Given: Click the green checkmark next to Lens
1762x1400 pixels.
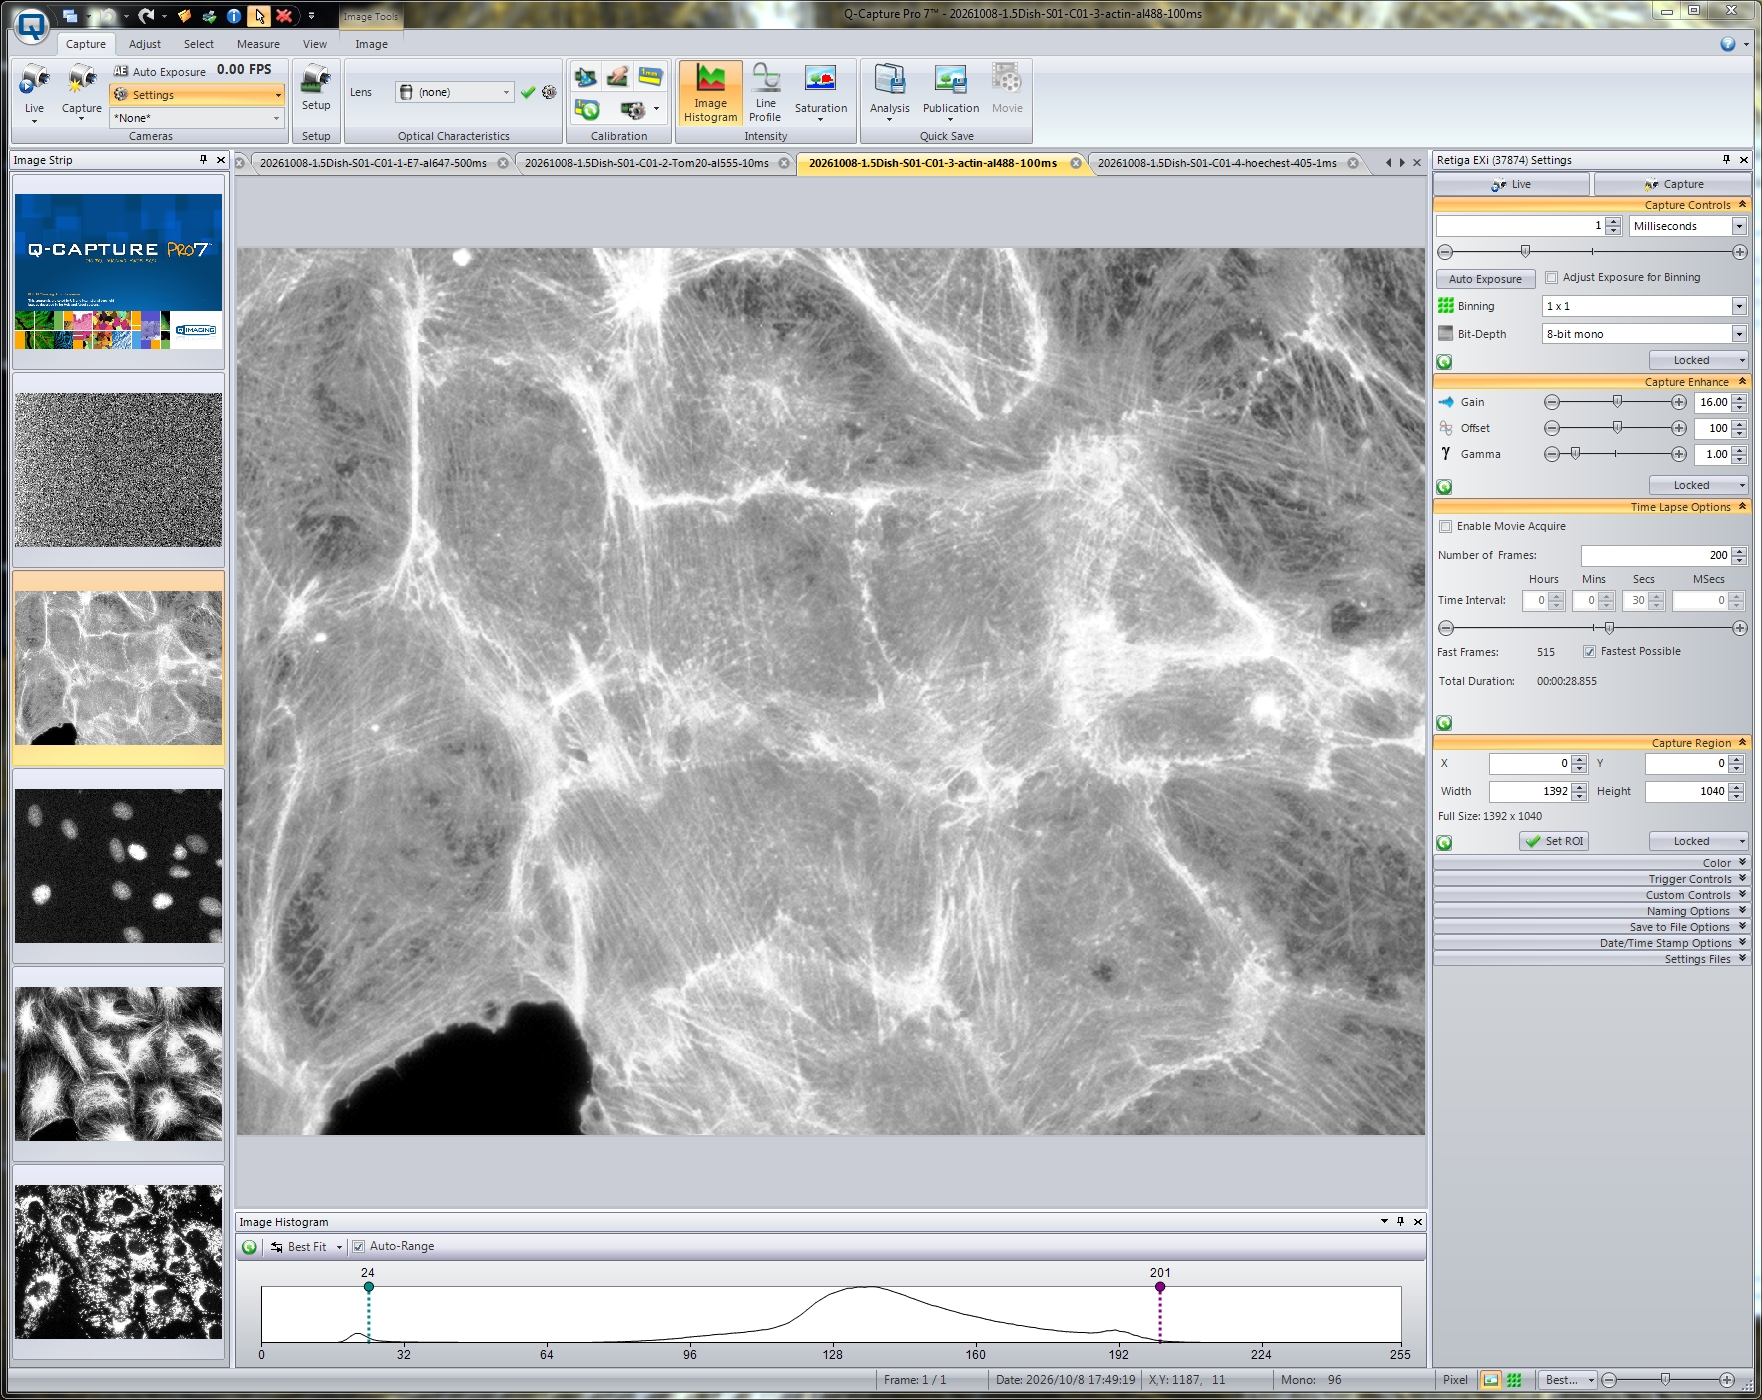Looking at the screenshot, I should point(528,92).
